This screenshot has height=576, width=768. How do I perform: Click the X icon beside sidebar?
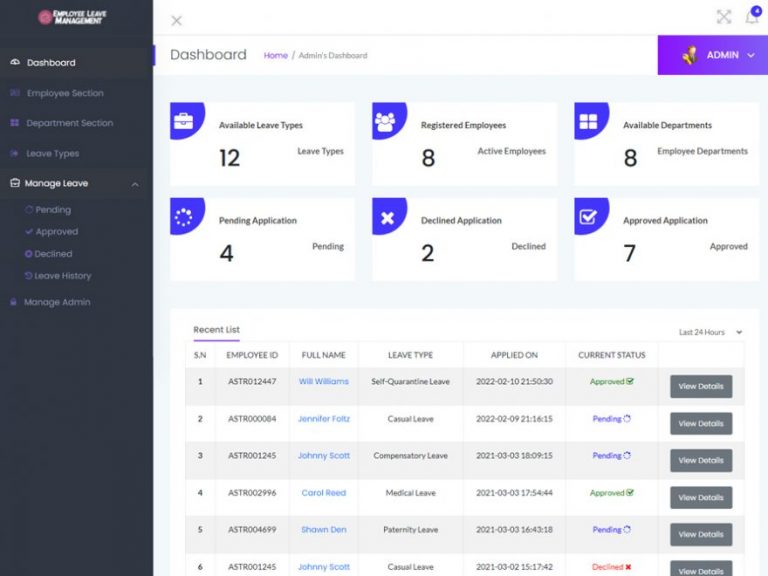pos(177,20)
